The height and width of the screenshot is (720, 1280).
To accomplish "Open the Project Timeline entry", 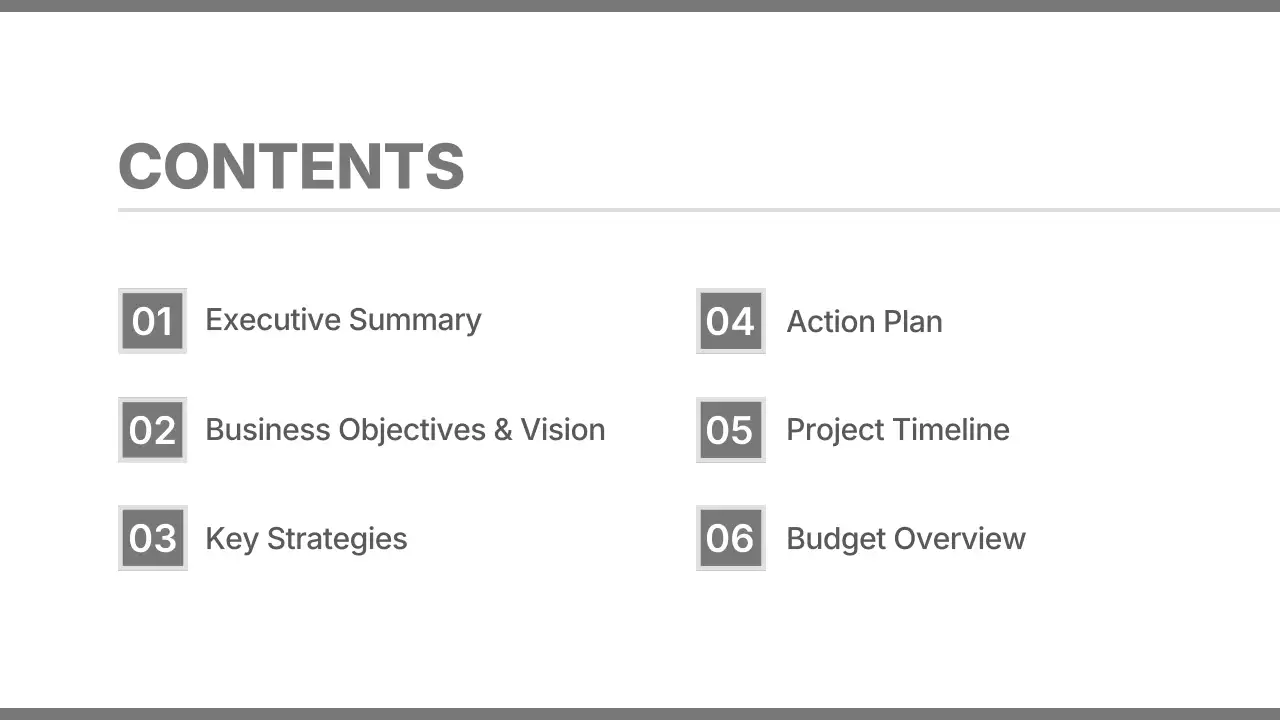I will point(897,430).
